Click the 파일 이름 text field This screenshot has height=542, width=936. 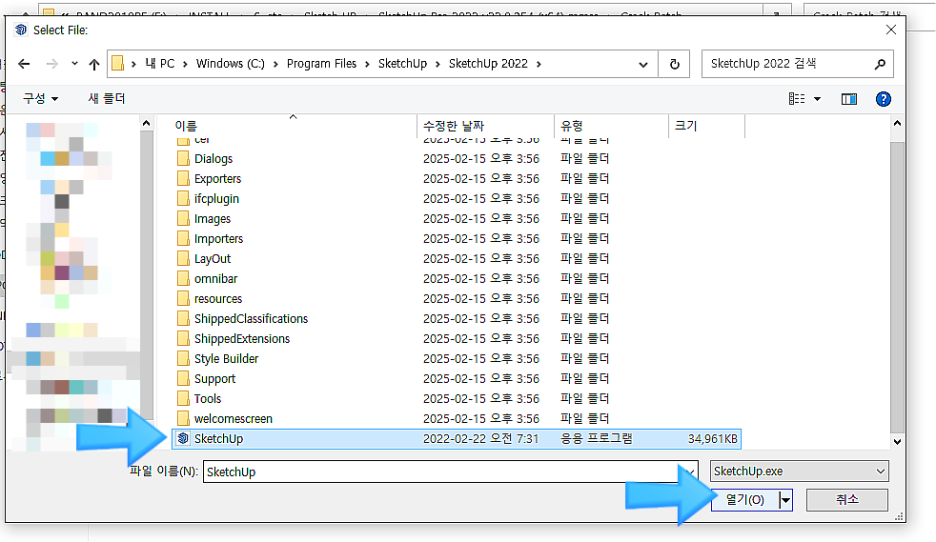click(x=450, y=472)
